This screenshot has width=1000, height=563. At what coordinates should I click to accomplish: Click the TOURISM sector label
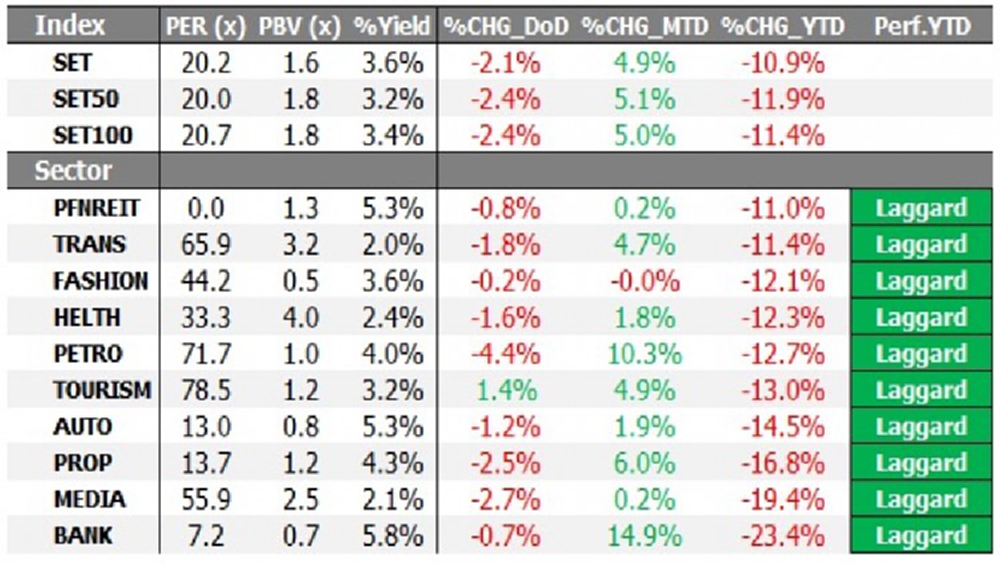[103, 390]
